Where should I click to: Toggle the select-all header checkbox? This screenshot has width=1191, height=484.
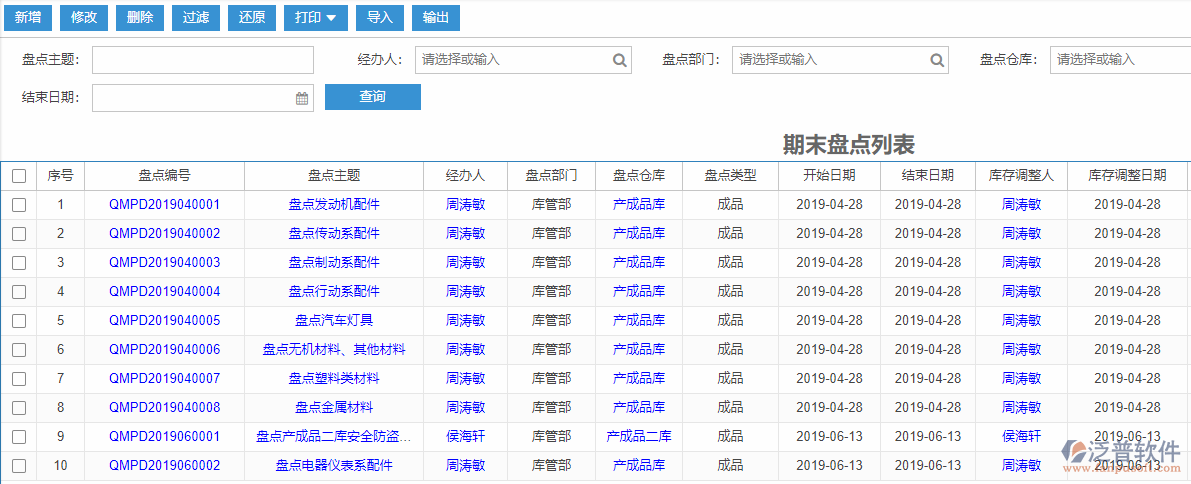coord(19,176)
